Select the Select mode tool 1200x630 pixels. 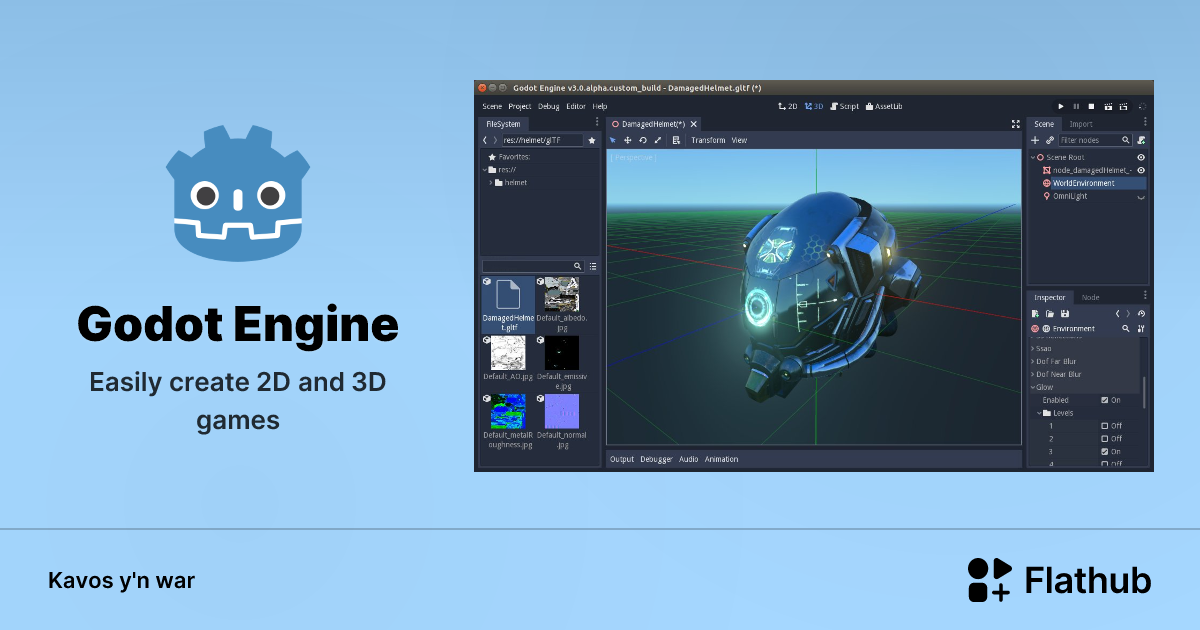click(613, 140)
